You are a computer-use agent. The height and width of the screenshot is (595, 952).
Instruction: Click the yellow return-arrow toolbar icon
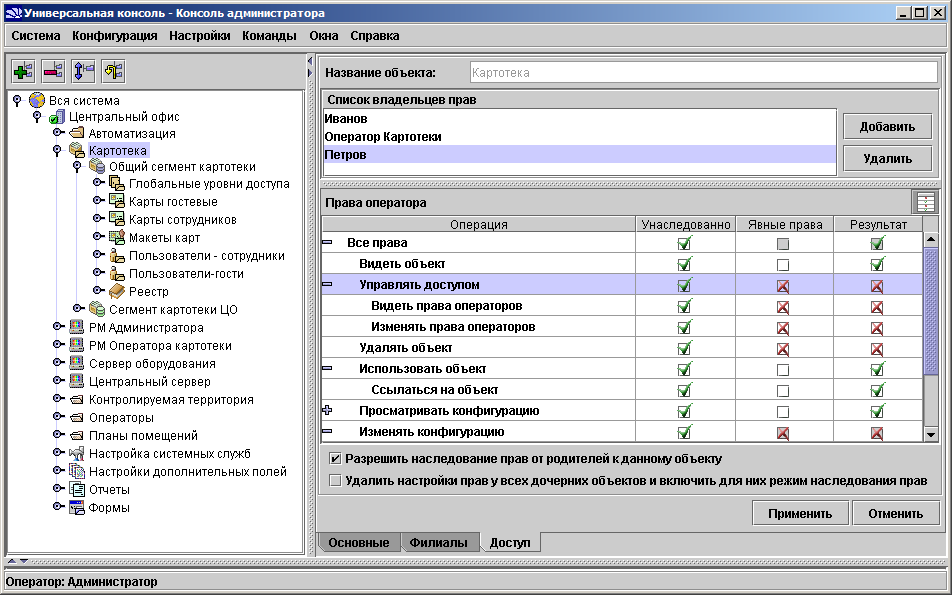click(x=114, y=72)
